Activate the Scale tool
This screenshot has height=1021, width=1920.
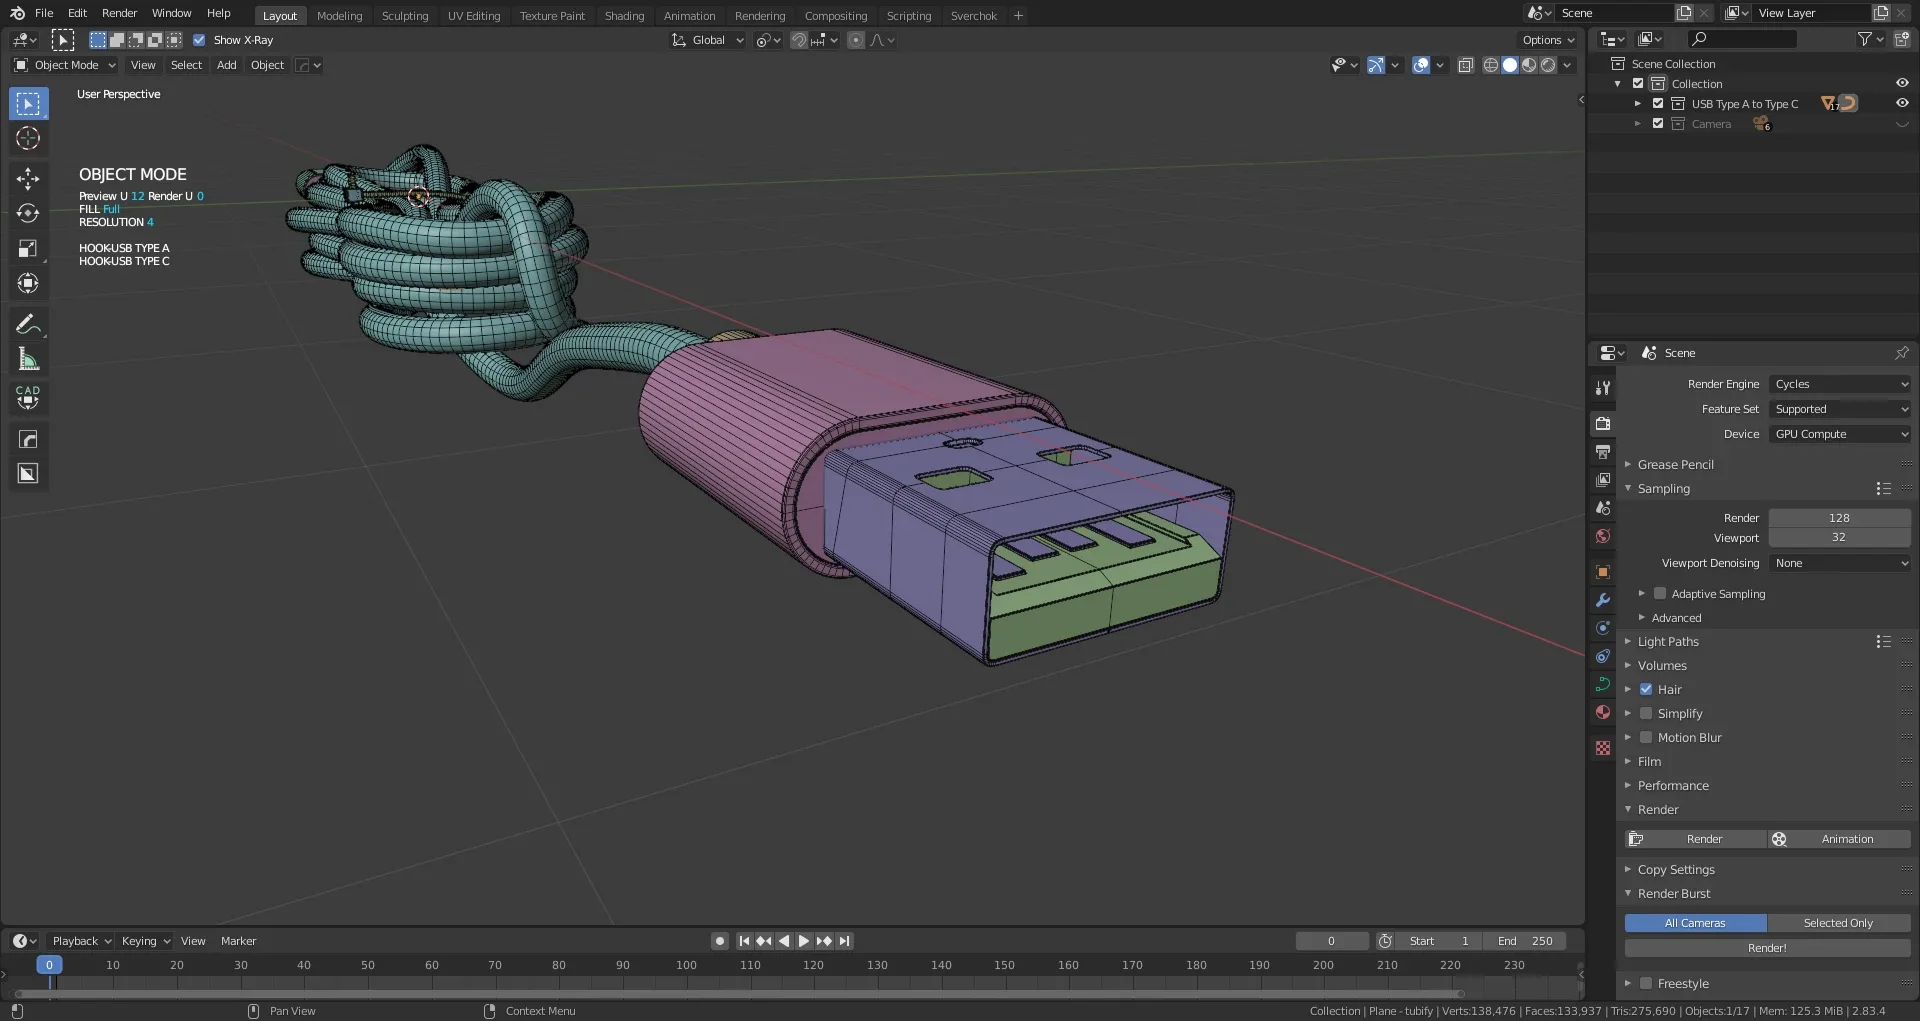[x=28, y=249]
